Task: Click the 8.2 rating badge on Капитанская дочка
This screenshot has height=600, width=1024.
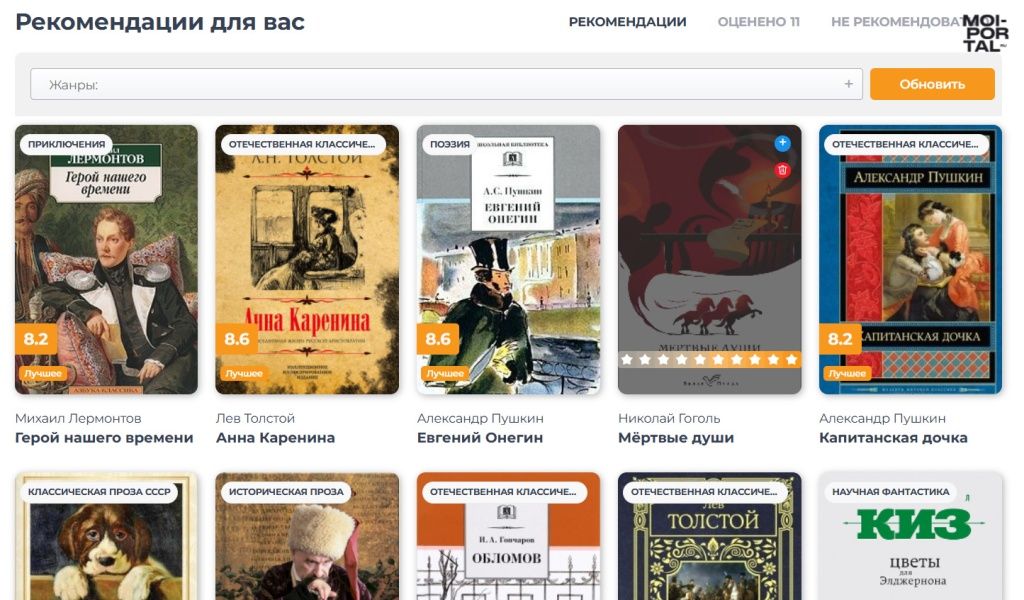Action: coord(840,339)
